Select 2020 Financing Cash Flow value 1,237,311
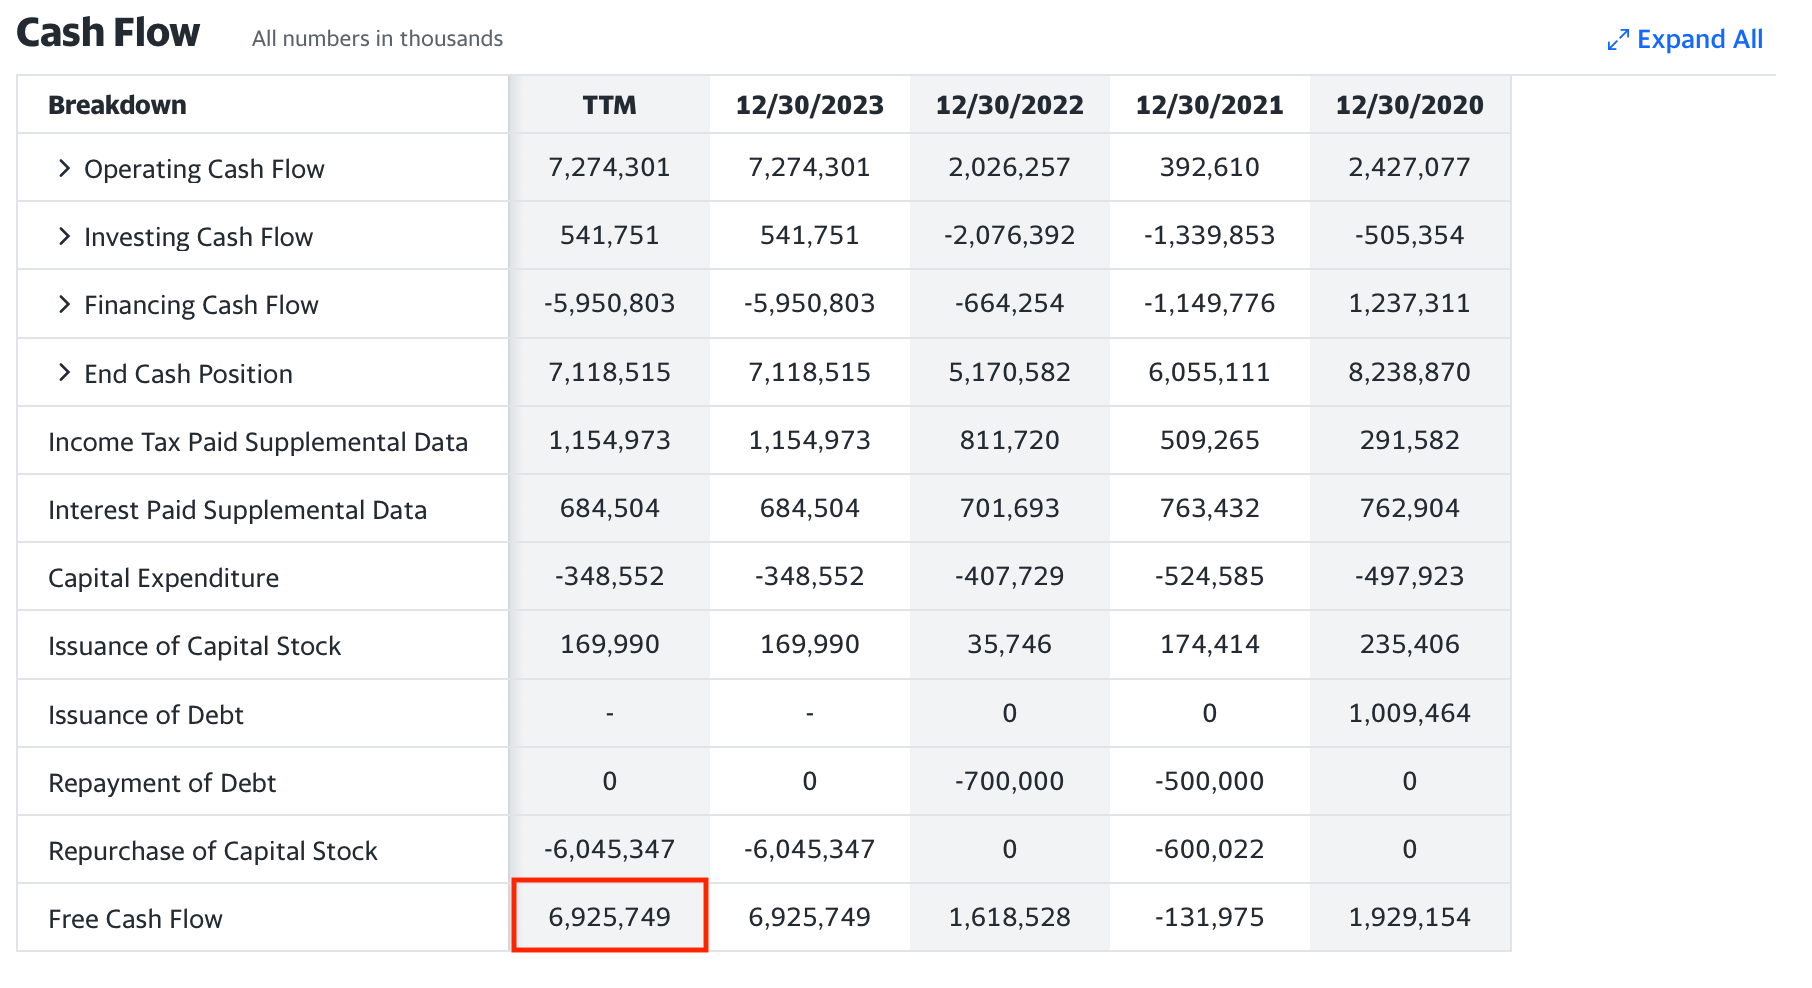 point(1409,303)
